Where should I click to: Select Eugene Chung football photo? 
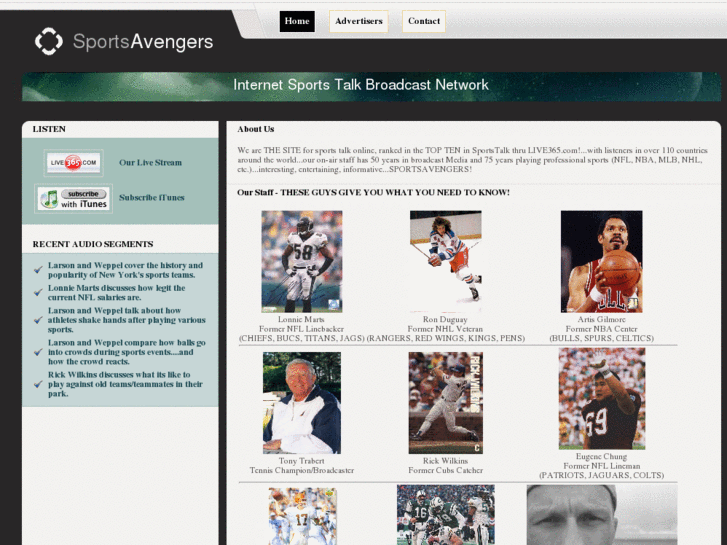coord(602,399)
